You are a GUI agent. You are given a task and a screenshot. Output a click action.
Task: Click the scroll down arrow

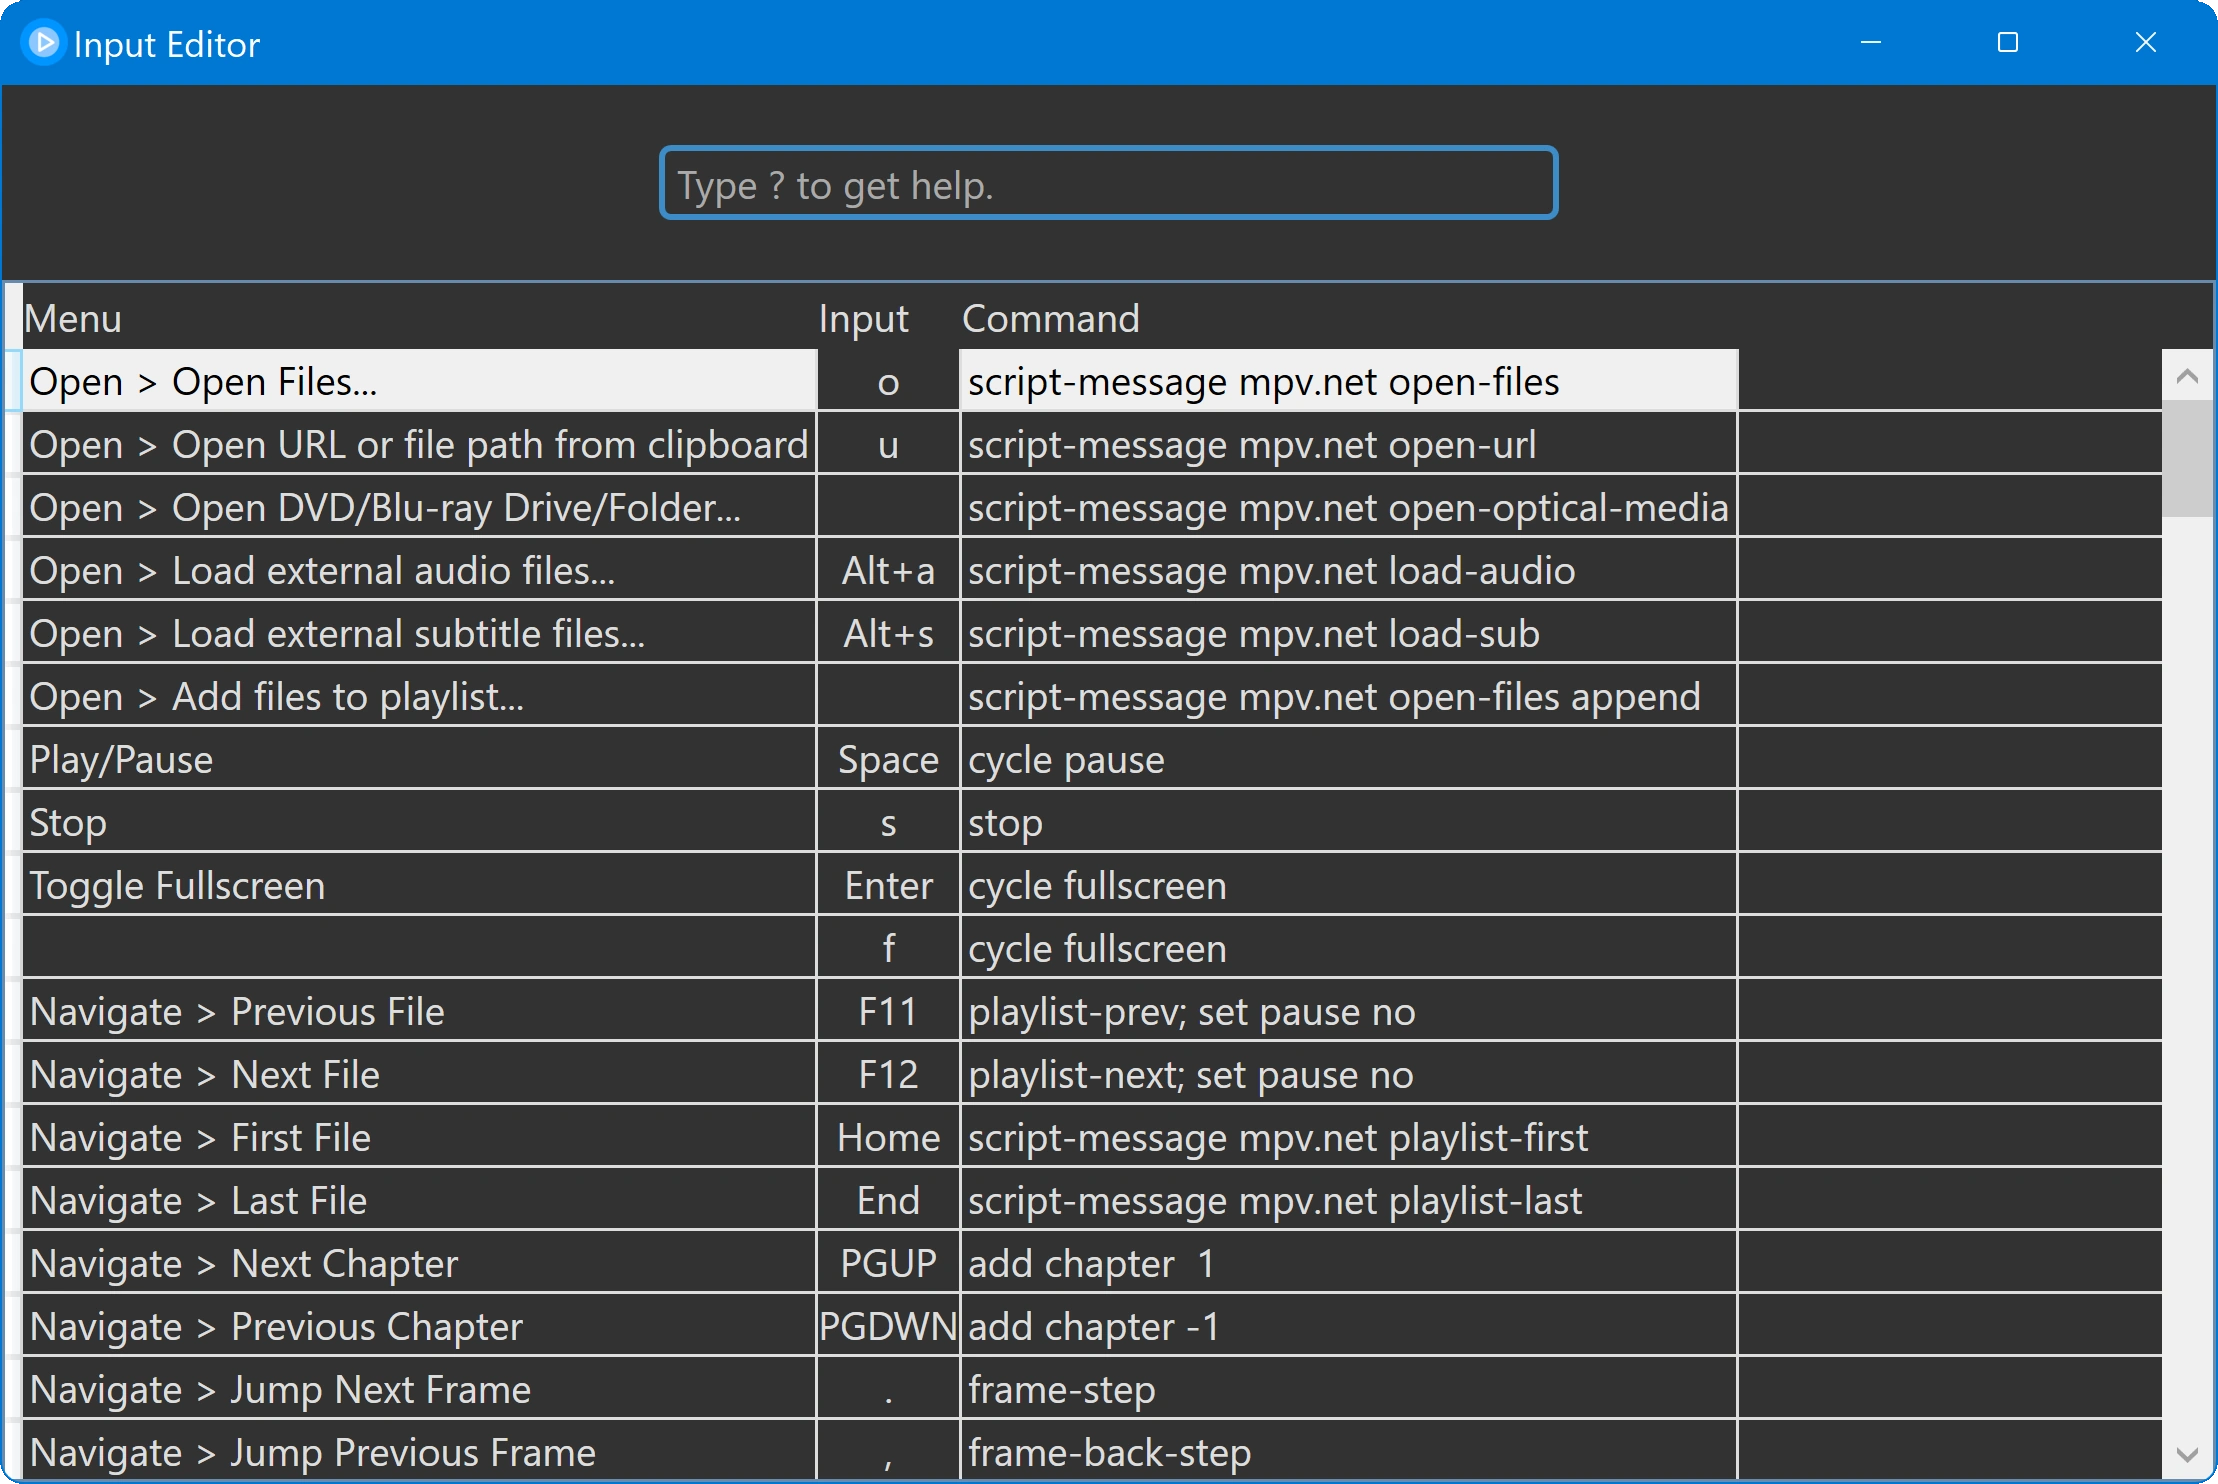click(2187, 1454)
